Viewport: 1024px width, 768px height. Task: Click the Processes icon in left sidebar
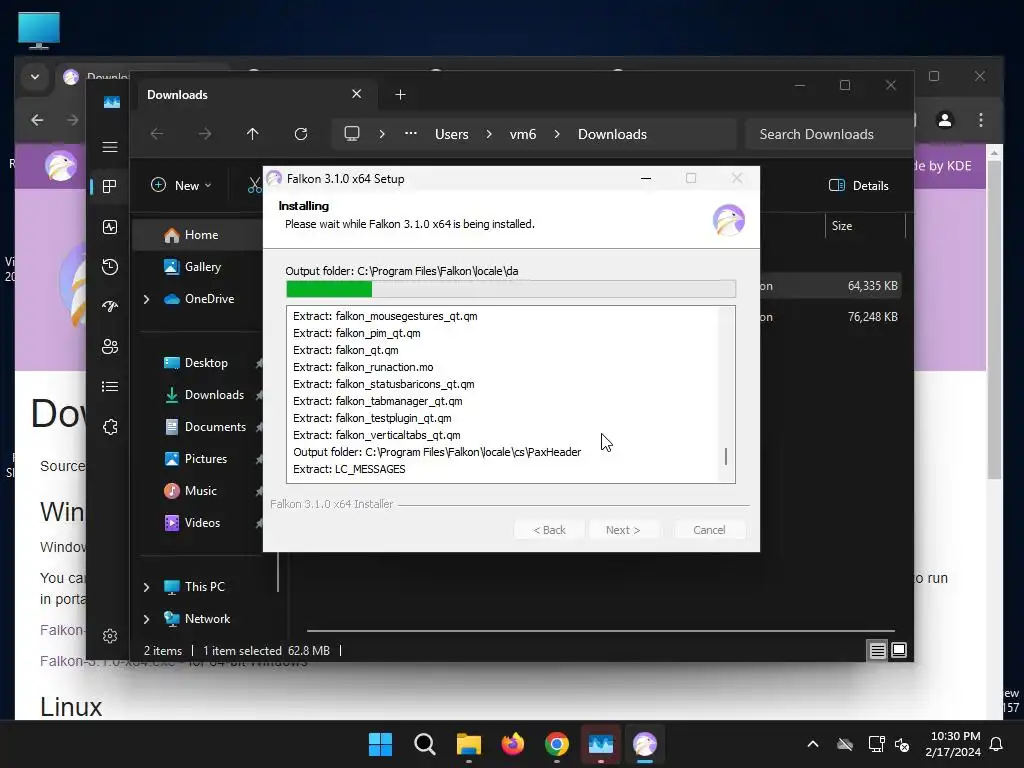110,187
